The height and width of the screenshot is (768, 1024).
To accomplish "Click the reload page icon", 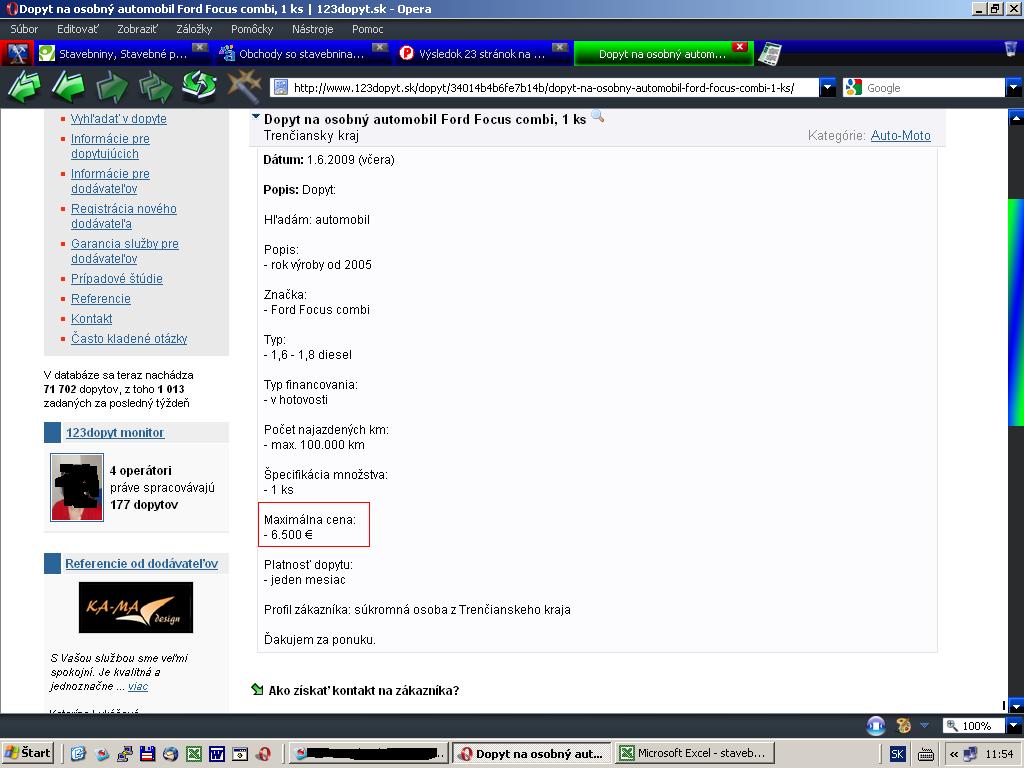I will point(199,88).
